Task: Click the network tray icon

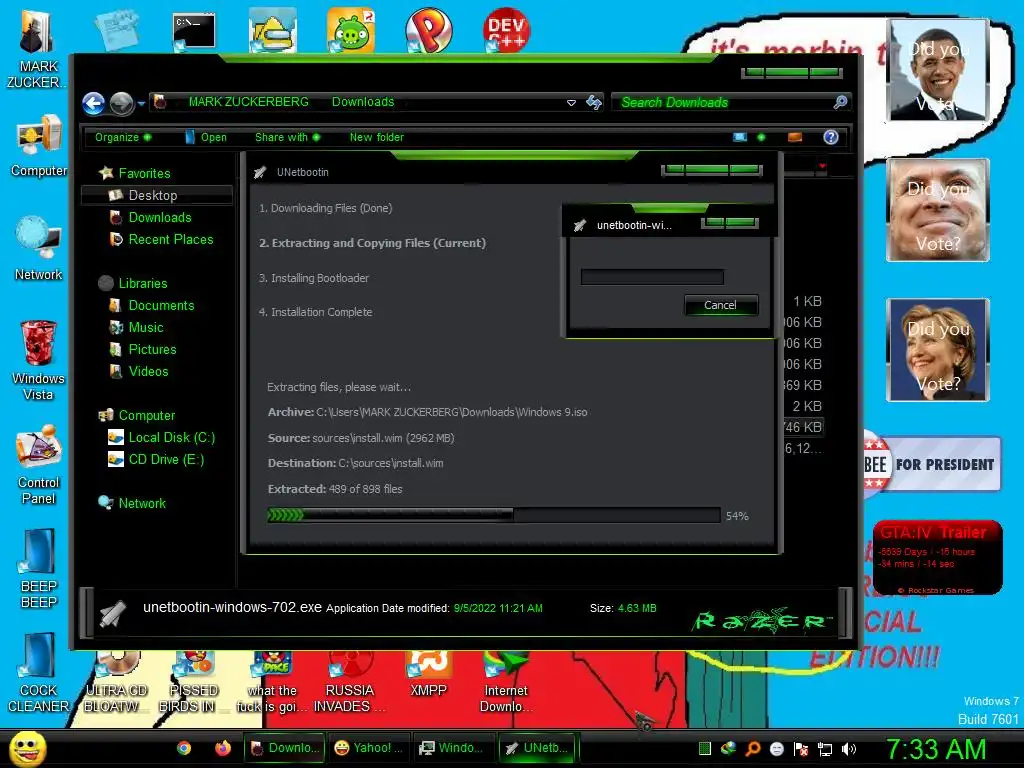Action: 825,749
